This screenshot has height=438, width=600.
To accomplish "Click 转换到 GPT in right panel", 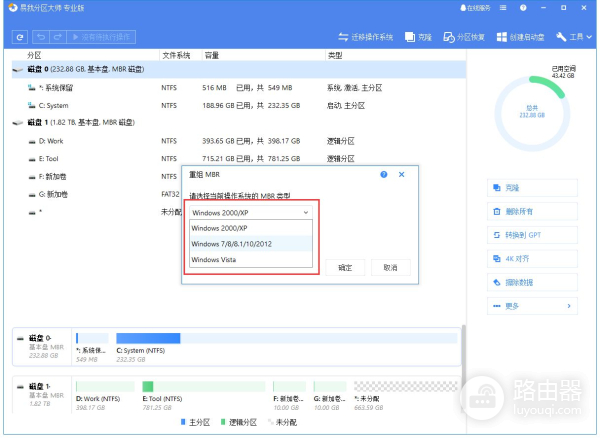I will coord(532,235).
